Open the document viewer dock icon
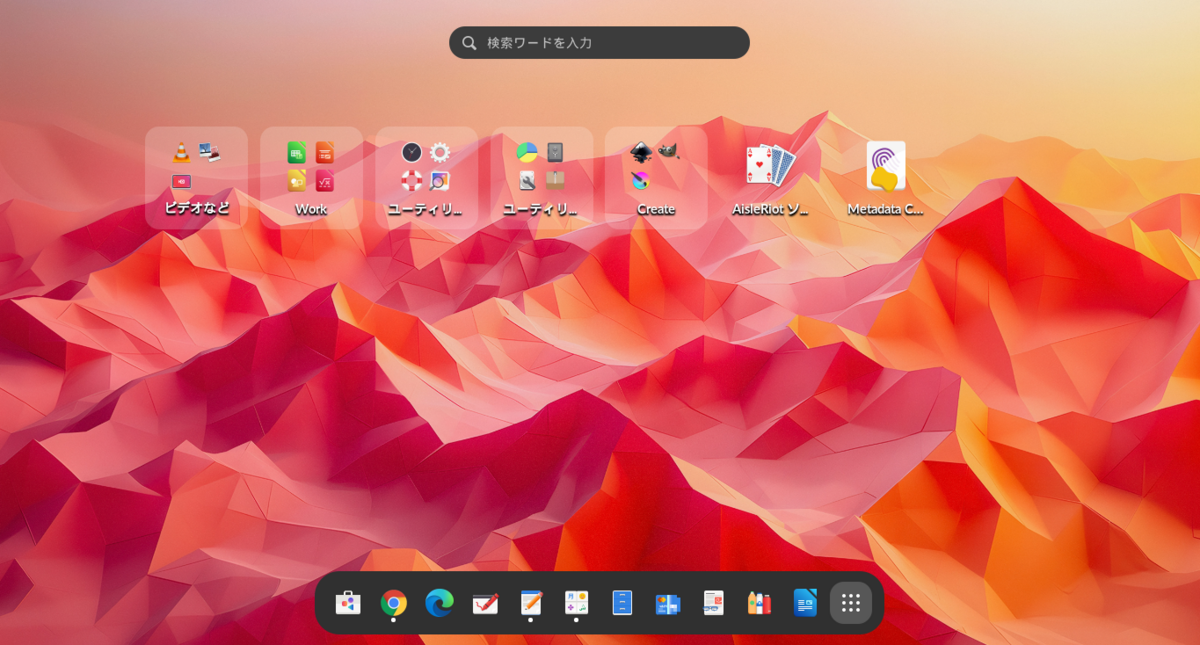 coord(713,603)
